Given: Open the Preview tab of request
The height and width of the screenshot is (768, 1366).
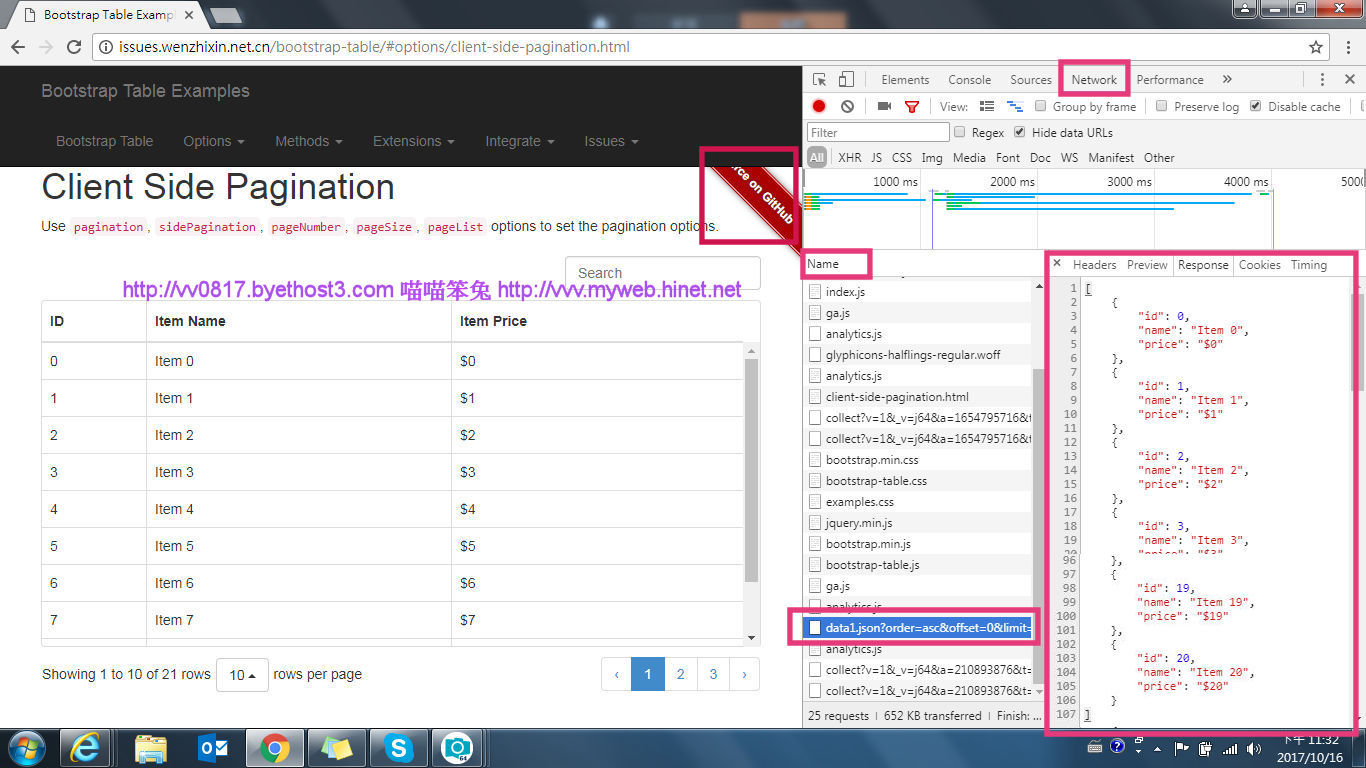Looking at the screenshot, I should [1147, 265].
